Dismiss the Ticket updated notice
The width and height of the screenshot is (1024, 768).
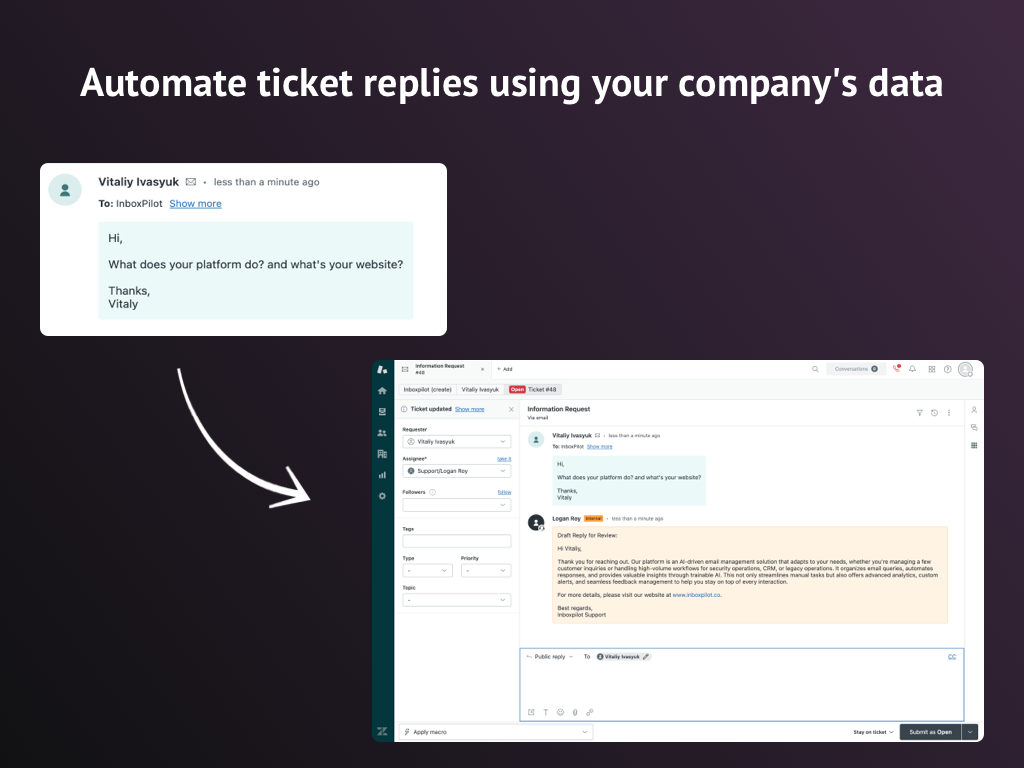click(511, 409)
